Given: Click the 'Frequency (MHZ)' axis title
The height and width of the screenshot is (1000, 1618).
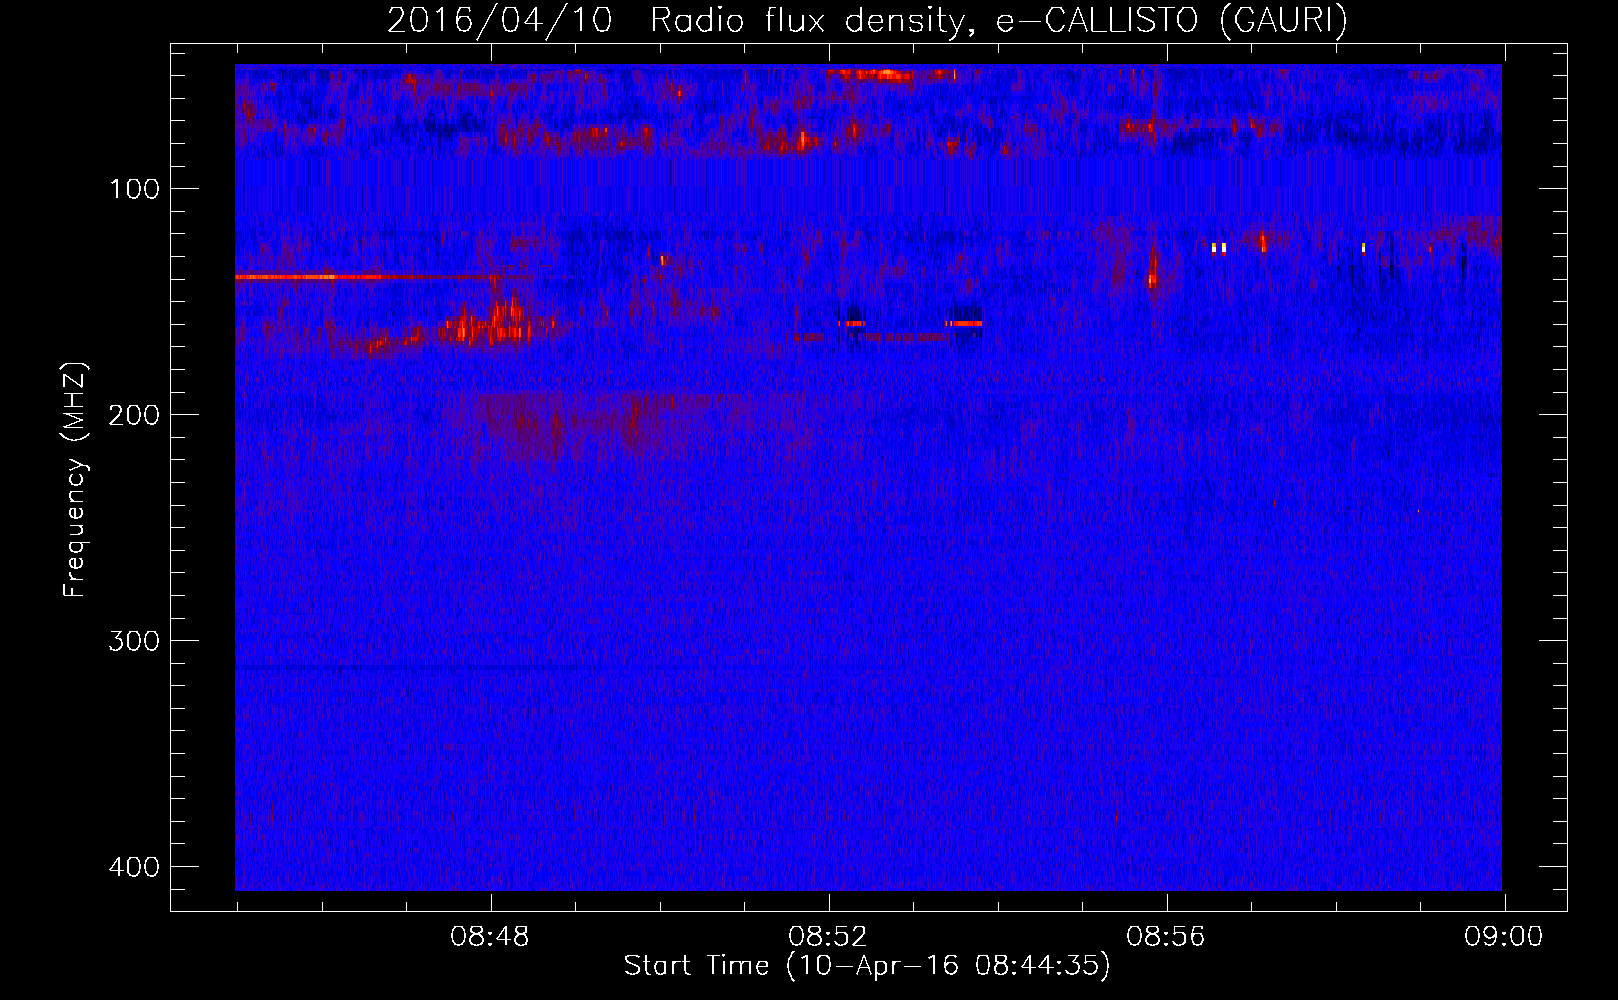Looking at the screenshot, I should point(75,479).
